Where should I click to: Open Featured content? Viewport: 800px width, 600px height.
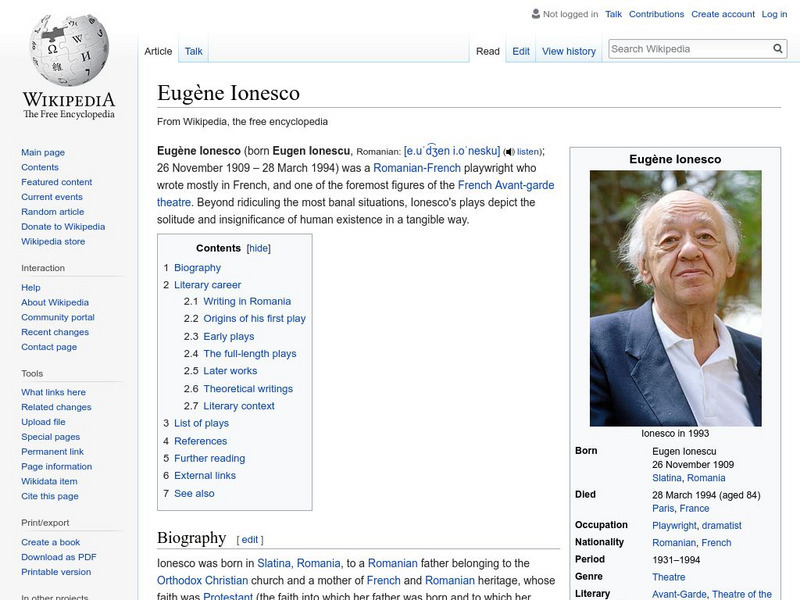point(57,182)
